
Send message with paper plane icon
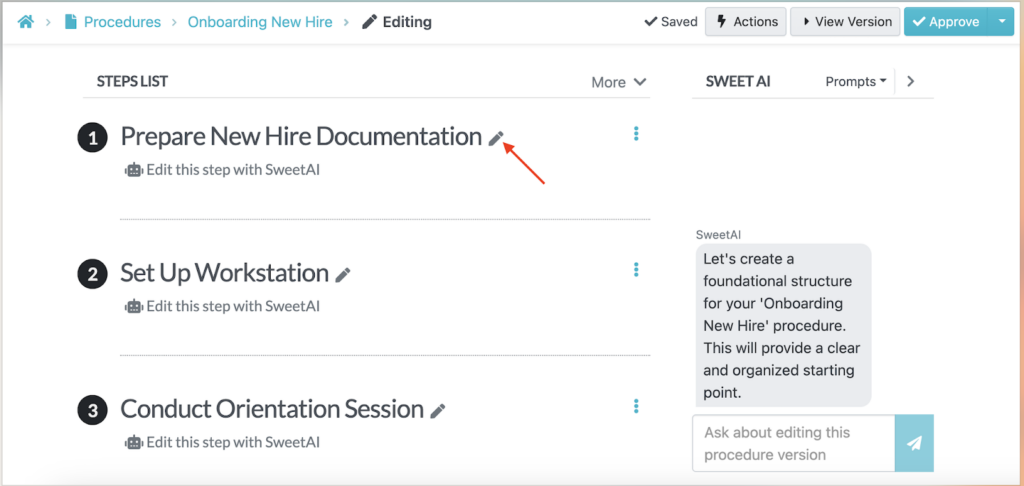914,443
